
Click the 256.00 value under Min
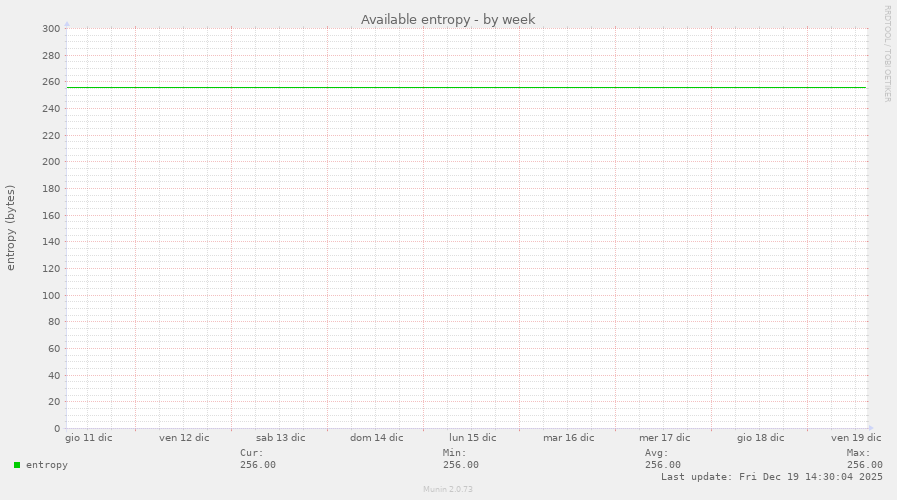click(461, 465)
